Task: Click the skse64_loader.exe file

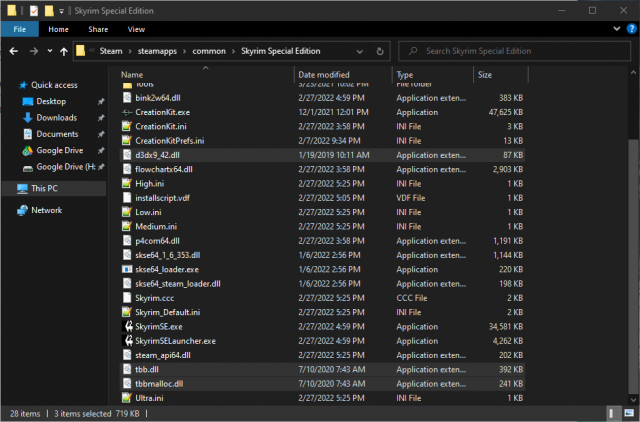Action: coord(166,269)
